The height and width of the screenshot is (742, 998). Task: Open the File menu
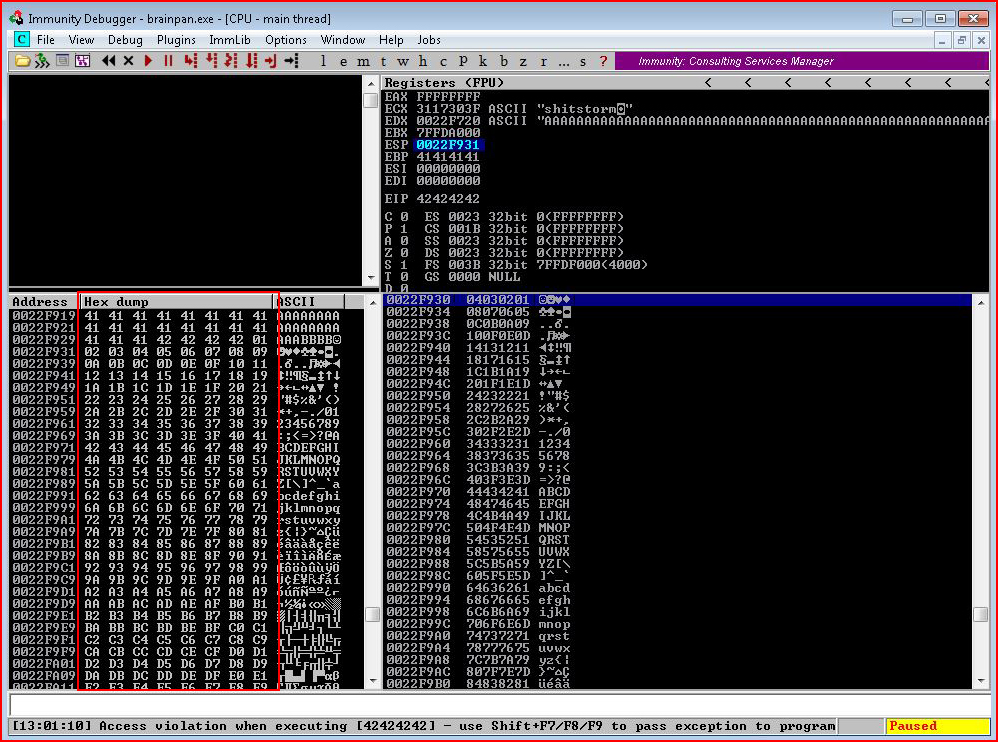point(46,39)
